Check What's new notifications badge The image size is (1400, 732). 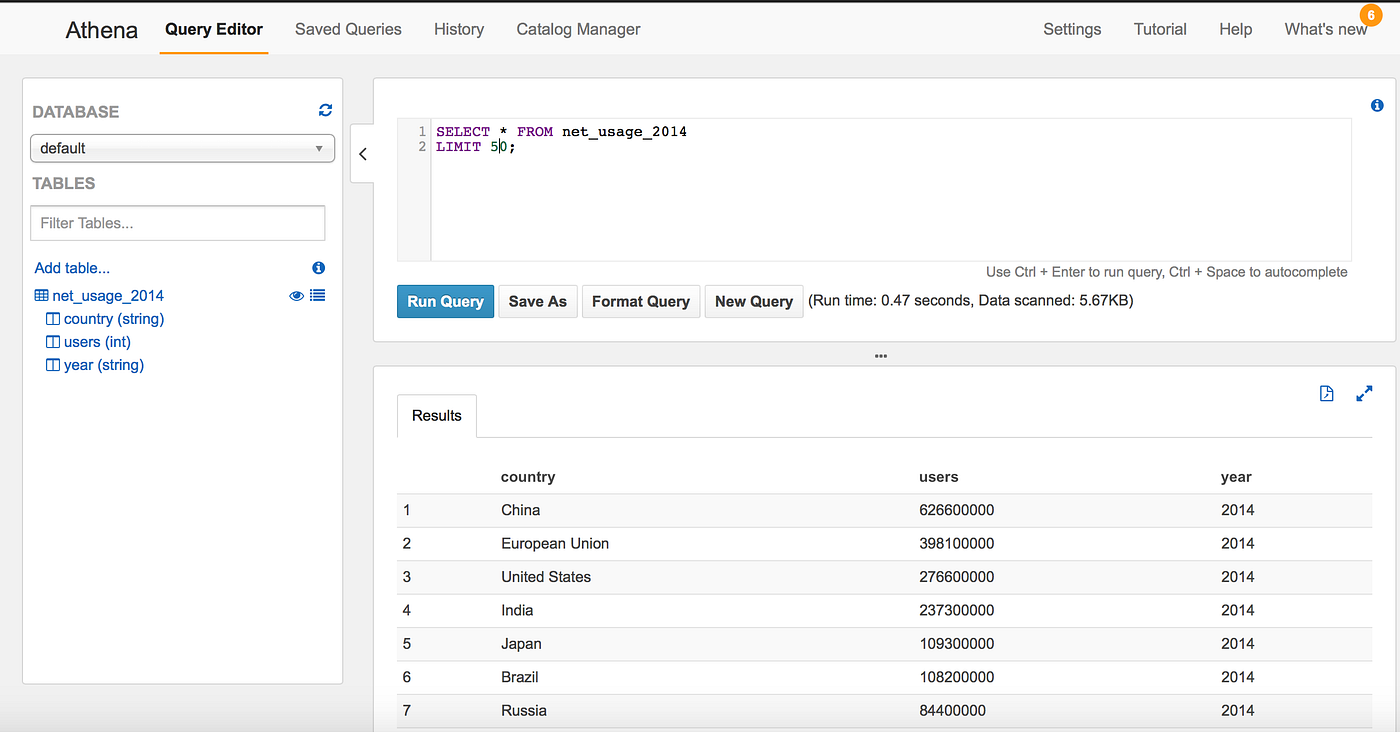pyautogui.click(x=1369, y=15)
